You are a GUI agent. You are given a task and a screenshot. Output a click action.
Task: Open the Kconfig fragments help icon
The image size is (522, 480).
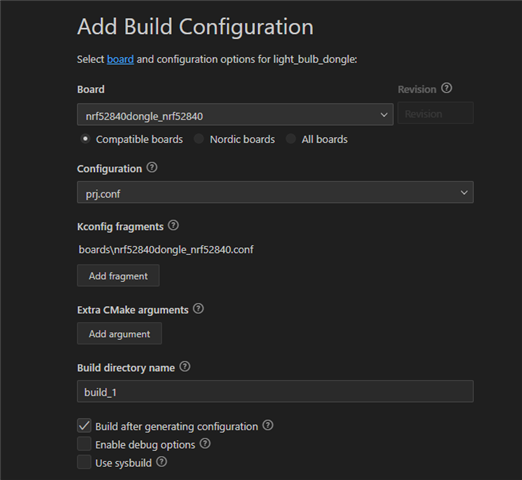coord(173,225)
